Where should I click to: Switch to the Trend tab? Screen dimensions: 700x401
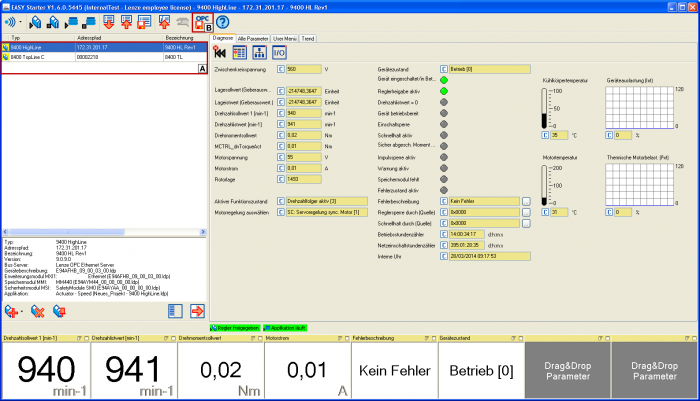click(308, 39)
